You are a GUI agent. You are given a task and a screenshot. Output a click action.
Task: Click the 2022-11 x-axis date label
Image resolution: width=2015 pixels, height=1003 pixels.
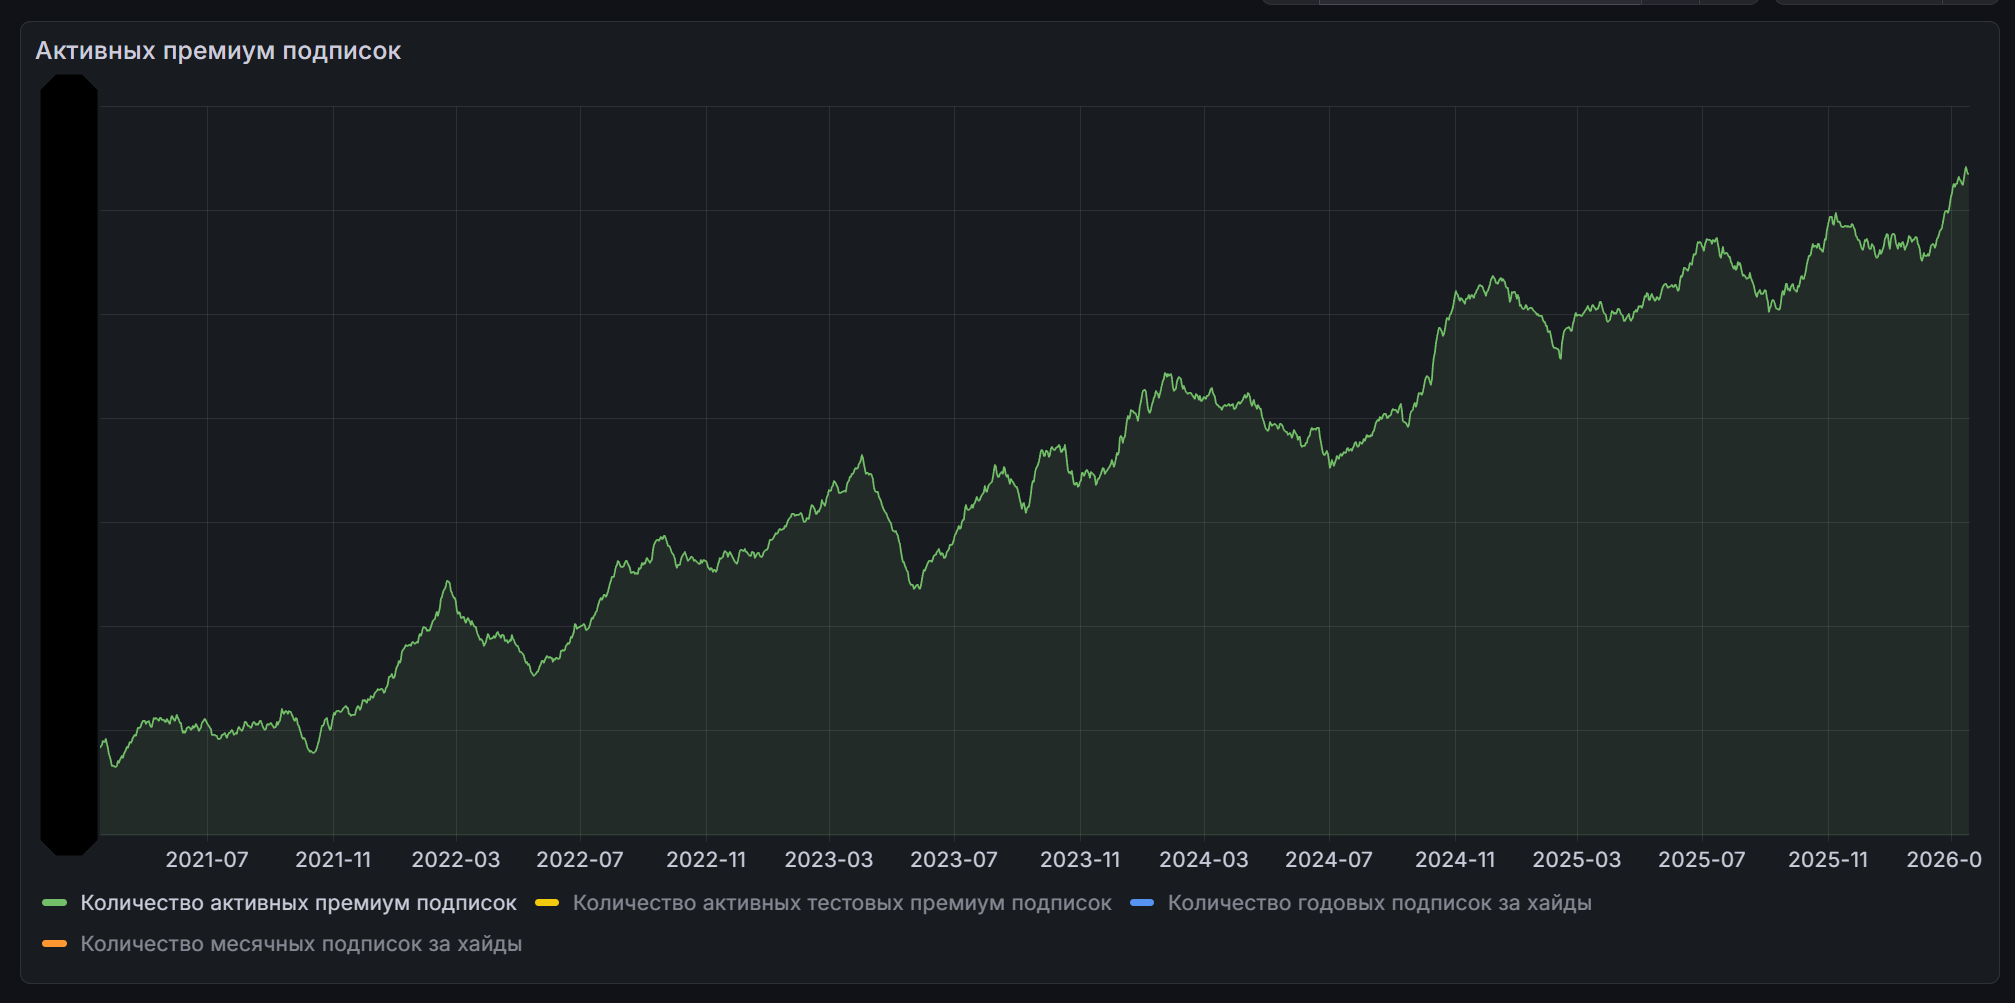[x=706, y=860]
